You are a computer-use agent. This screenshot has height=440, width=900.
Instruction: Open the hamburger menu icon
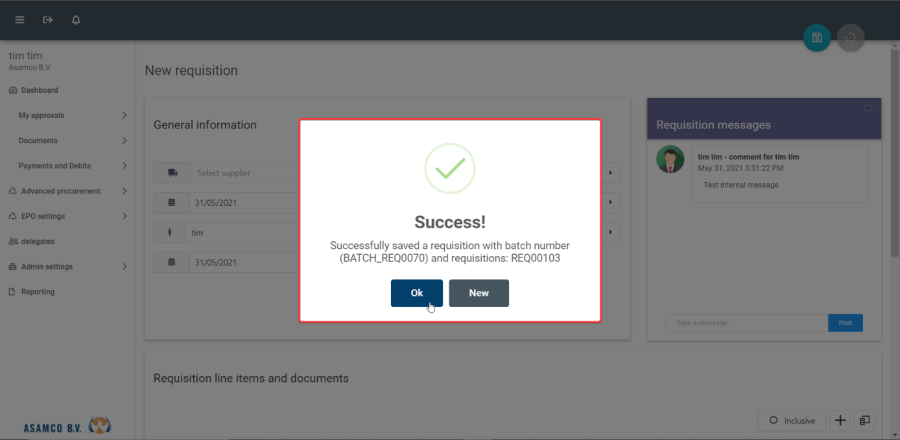20,20
